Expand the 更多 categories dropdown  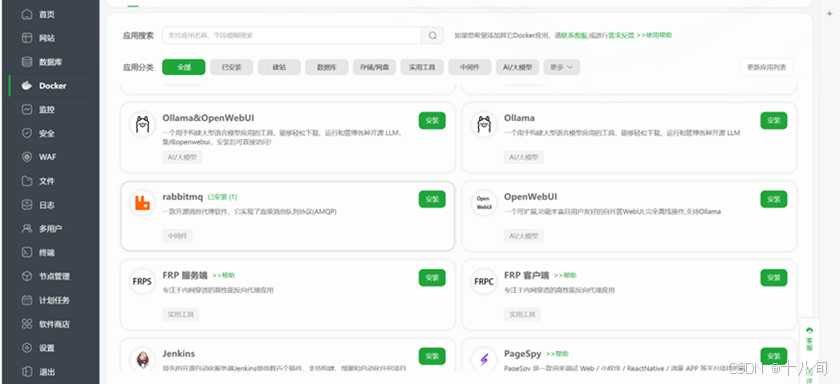click(561, 67)
